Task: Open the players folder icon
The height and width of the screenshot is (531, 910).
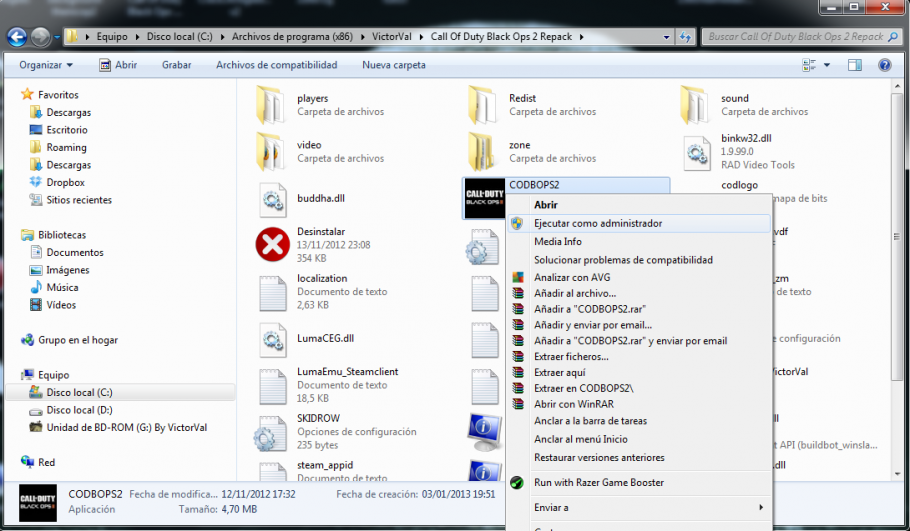Action: tap(272, 105)
